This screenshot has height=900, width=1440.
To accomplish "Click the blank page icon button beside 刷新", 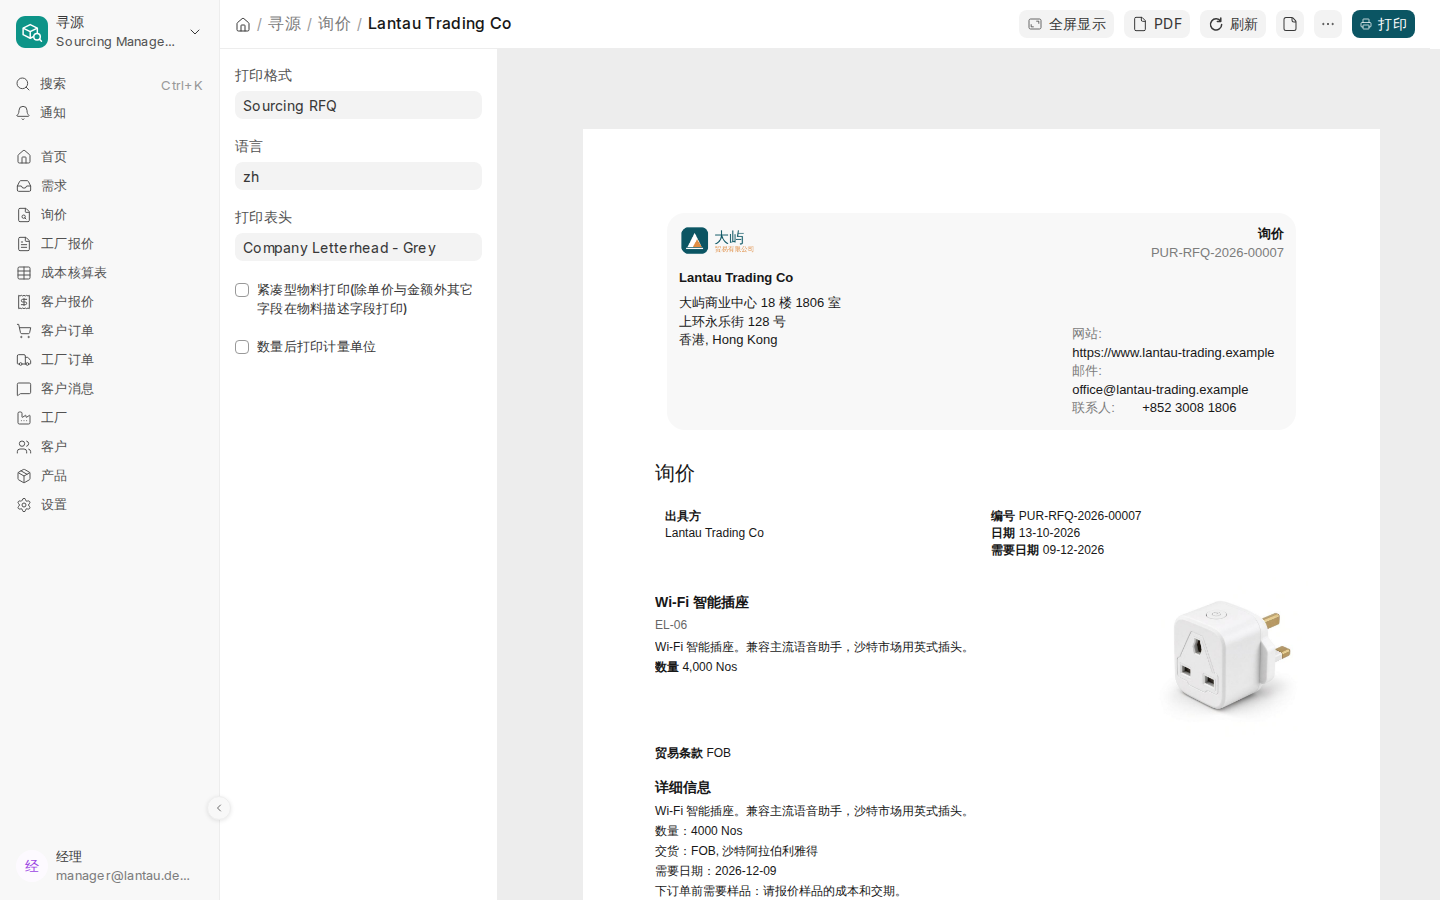I will [x=1290, y=24].
